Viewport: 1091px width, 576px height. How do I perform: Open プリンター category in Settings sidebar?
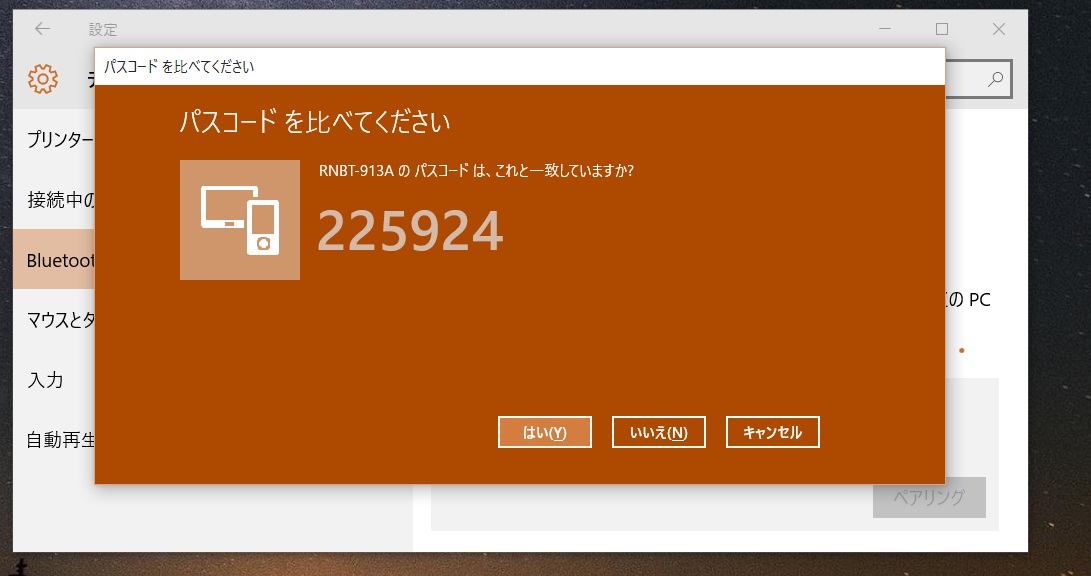click(54, 139)
